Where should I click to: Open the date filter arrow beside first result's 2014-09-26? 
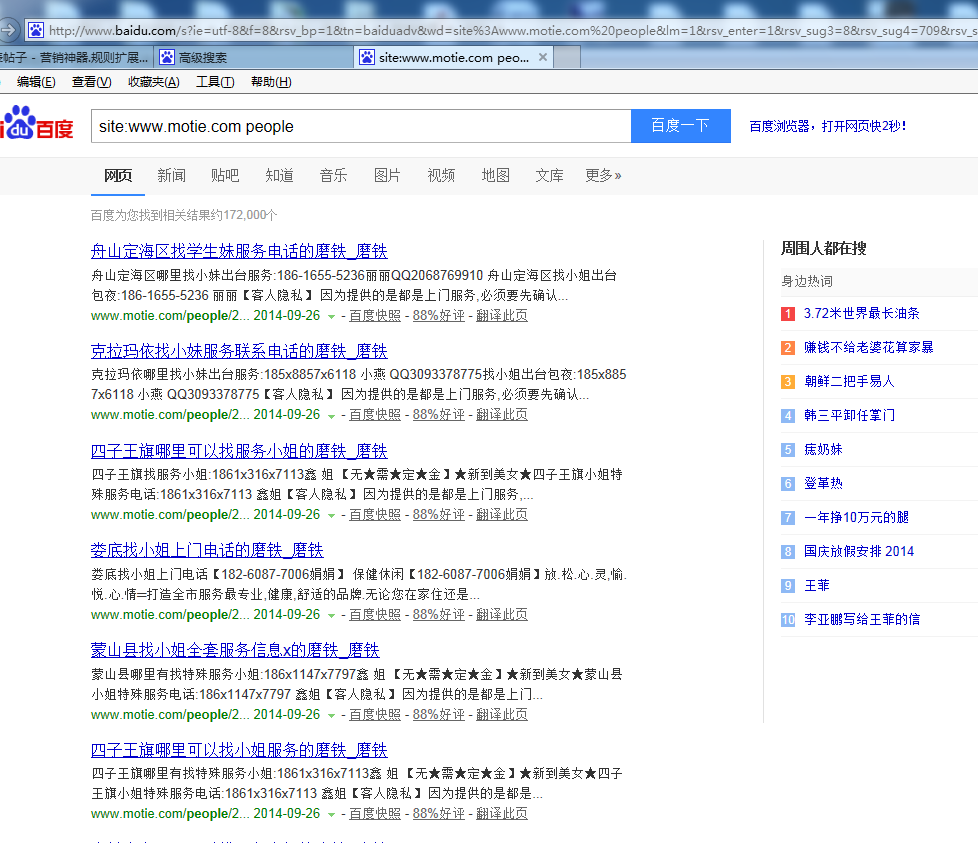(x=331, y=316)
